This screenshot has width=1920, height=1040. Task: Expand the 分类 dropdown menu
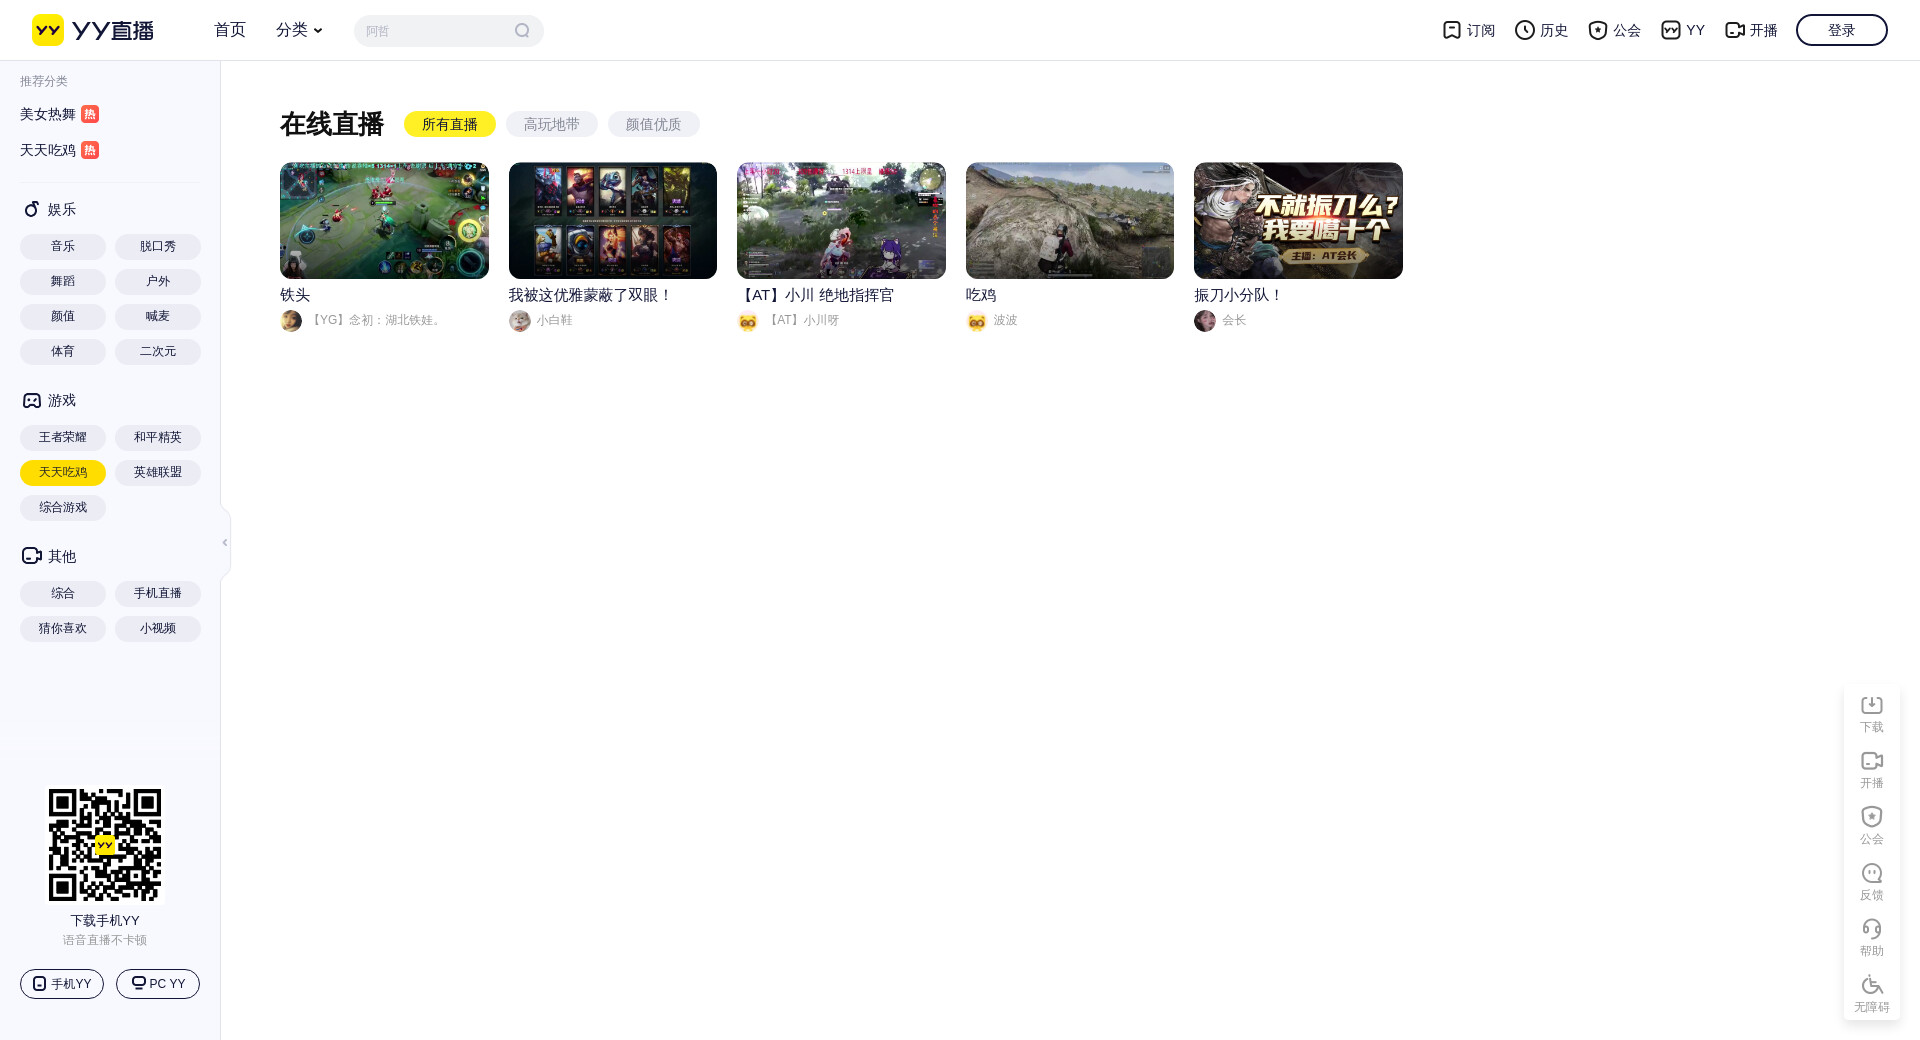click(x=299, y=30)
